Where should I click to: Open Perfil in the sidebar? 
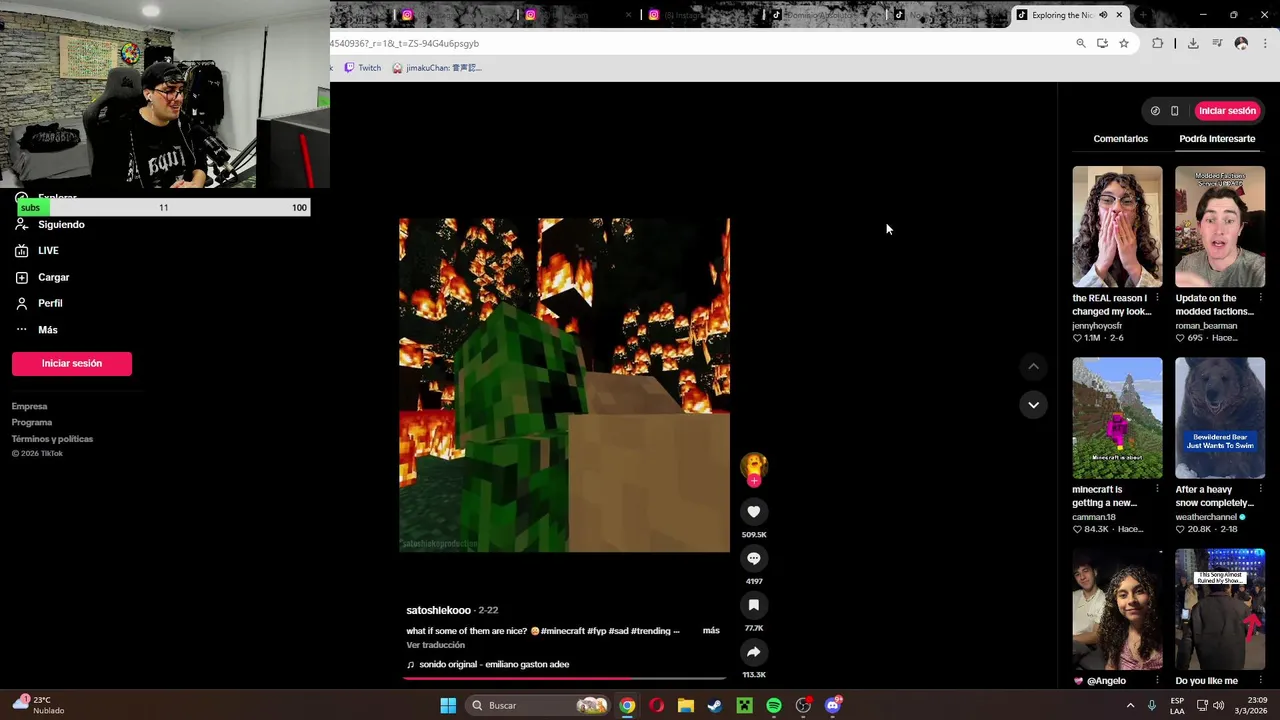tap(50, 303)
